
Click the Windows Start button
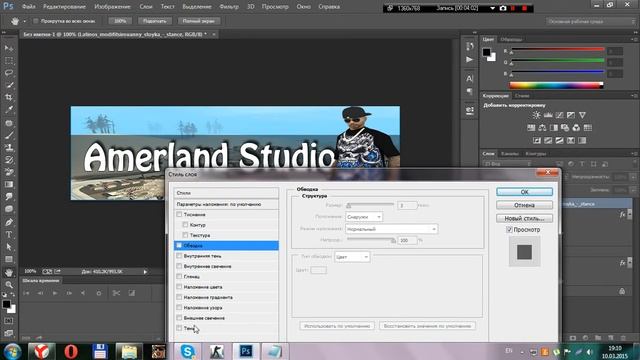coord(13,351)
